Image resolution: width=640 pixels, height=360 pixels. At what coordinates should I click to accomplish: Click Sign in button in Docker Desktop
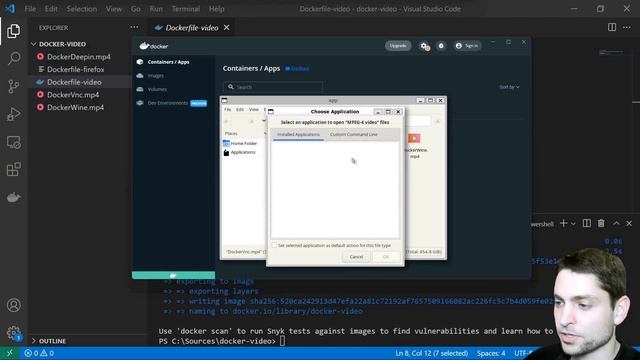point(467,46)
